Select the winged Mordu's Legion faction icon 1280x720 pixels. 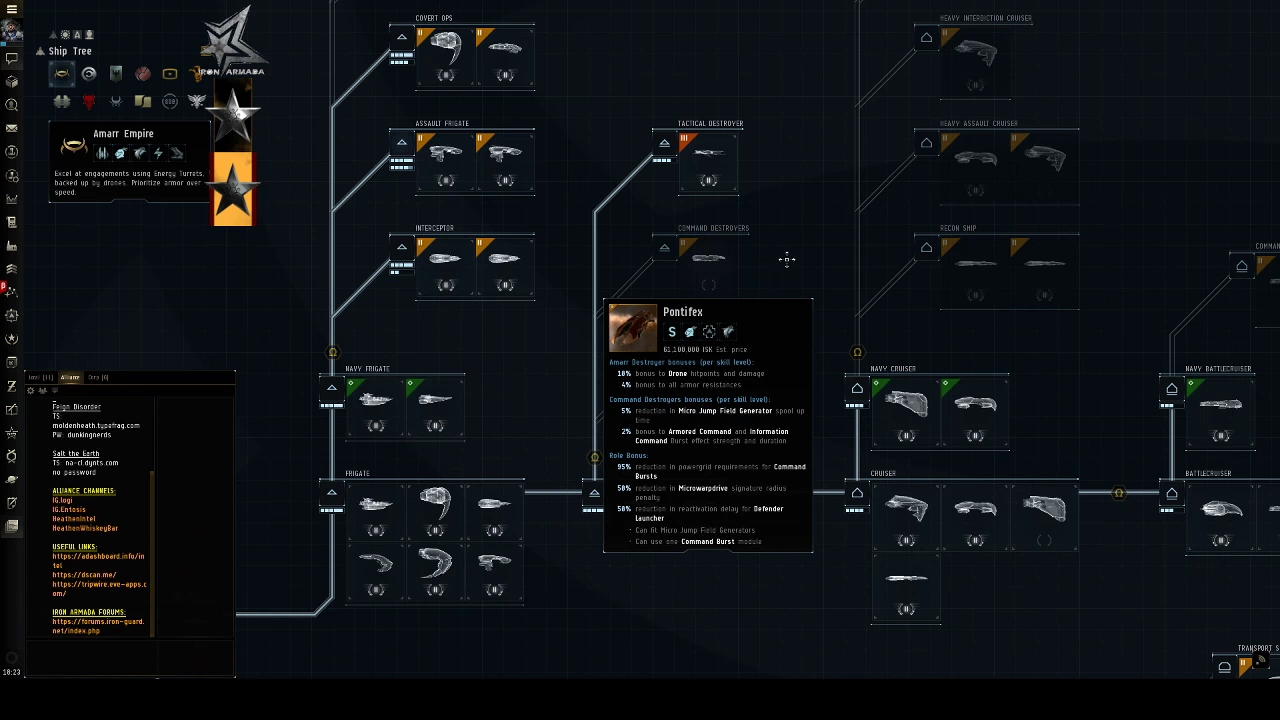[197, 101]
